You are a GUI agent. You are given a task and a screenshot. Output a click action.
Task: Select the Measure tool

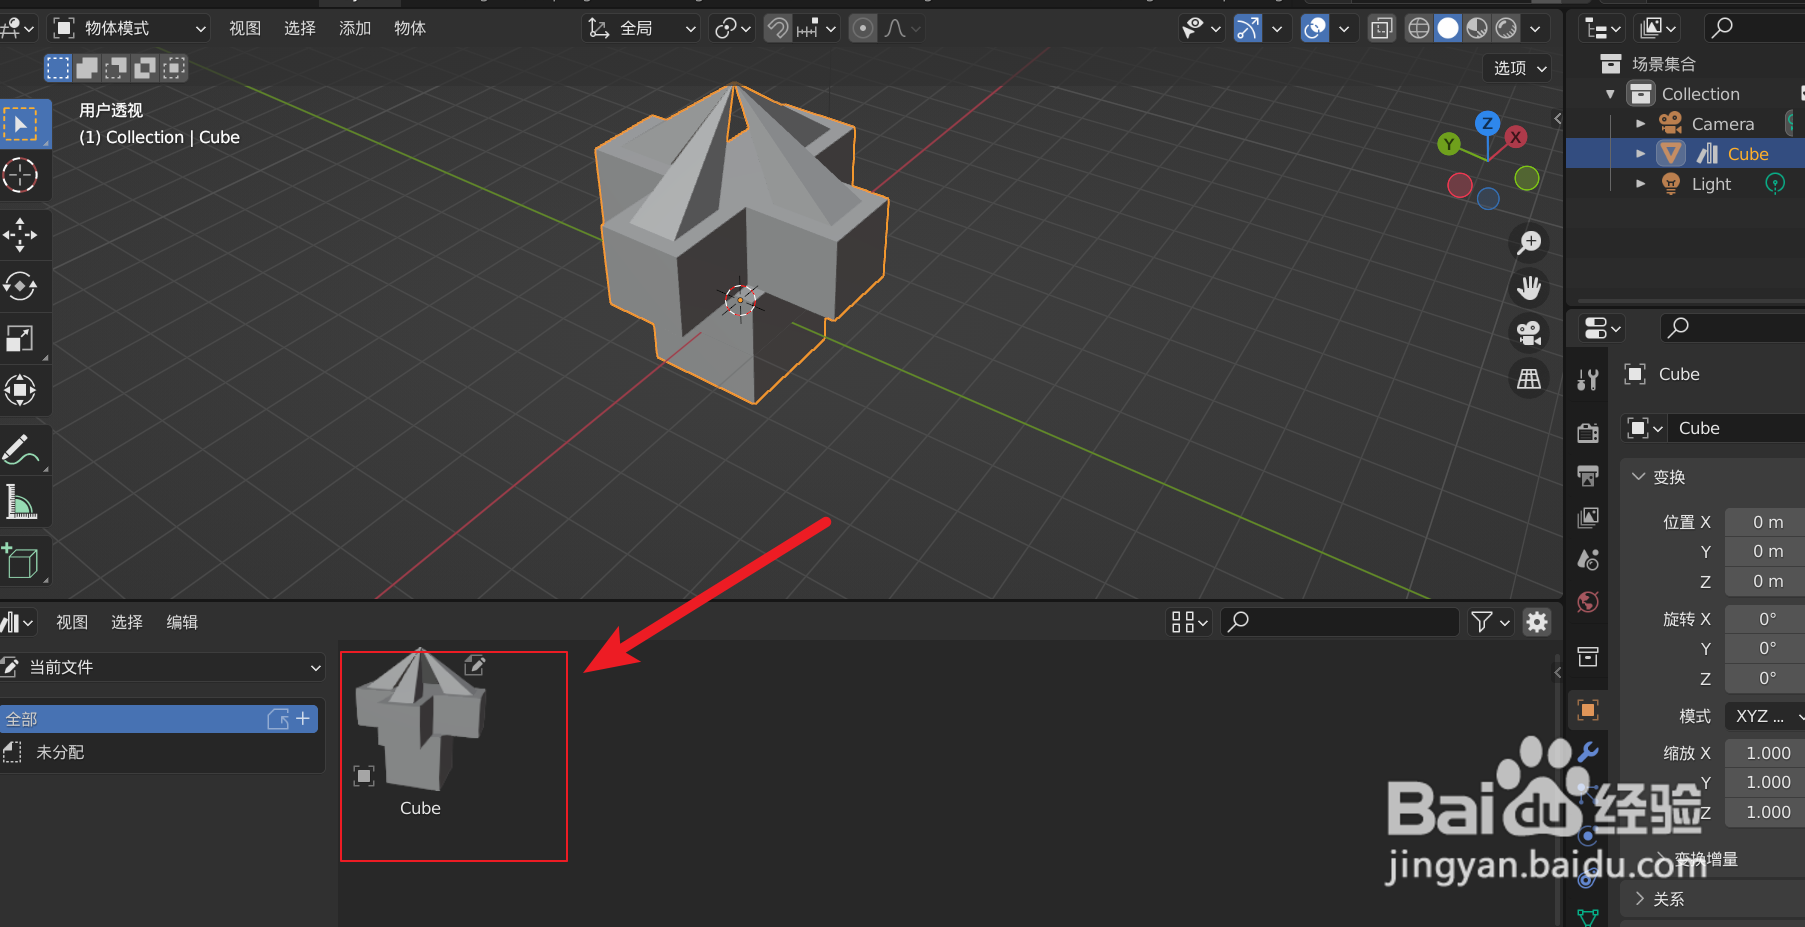click(x=22, y=501)
